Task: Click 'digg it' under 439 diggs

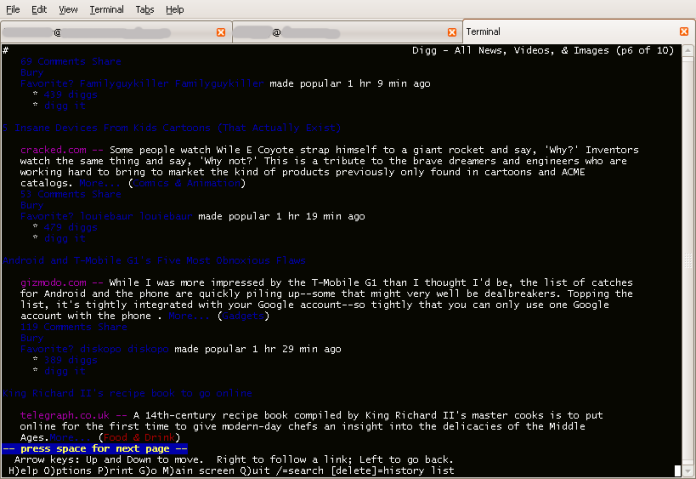Action: coord(64,106)
